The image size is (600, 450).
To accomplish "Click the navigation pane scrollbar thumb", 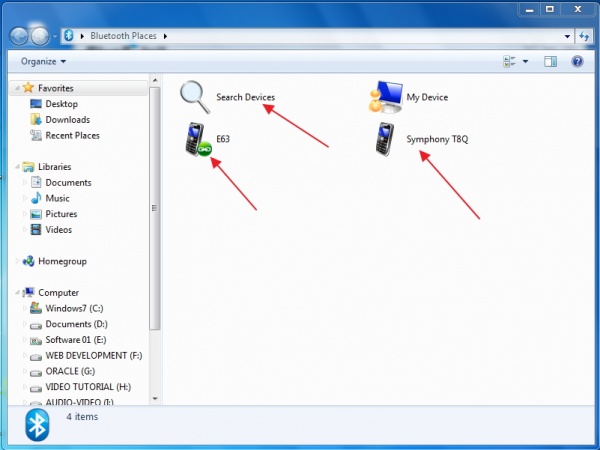I will 155,208.
